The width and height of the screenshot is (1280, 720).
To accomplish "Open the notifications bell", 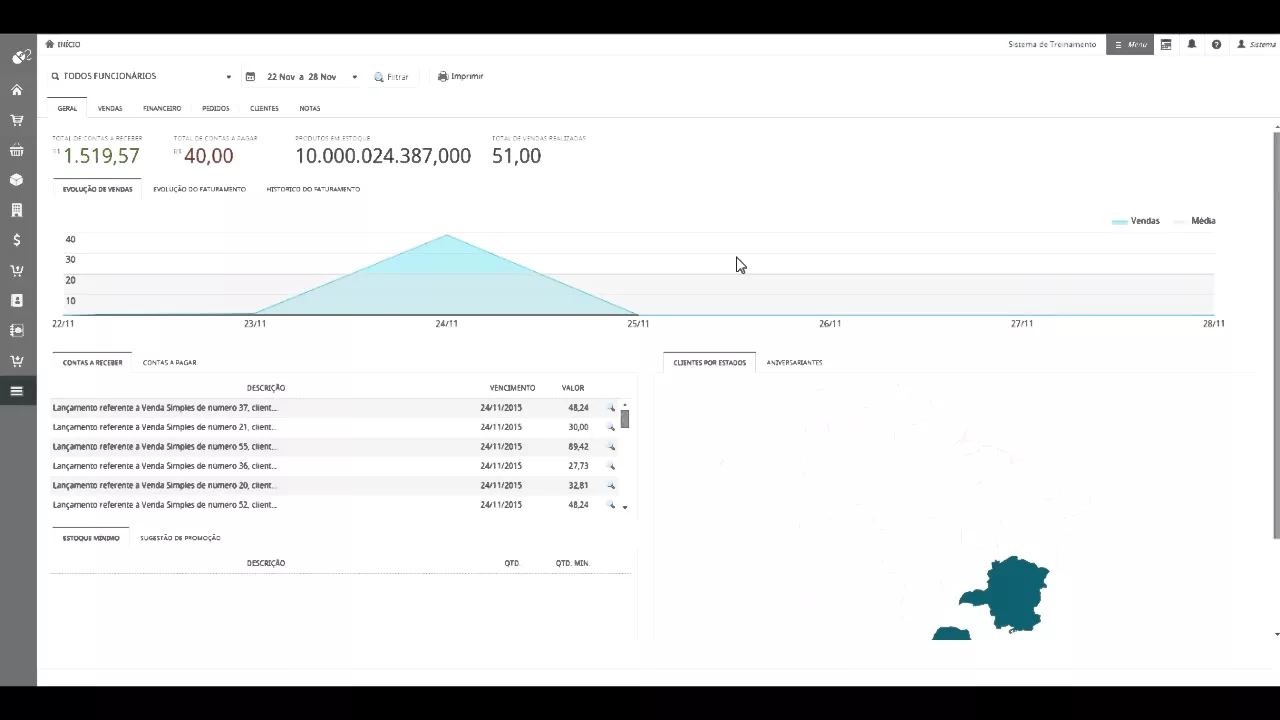I will tap(1192, 45).
